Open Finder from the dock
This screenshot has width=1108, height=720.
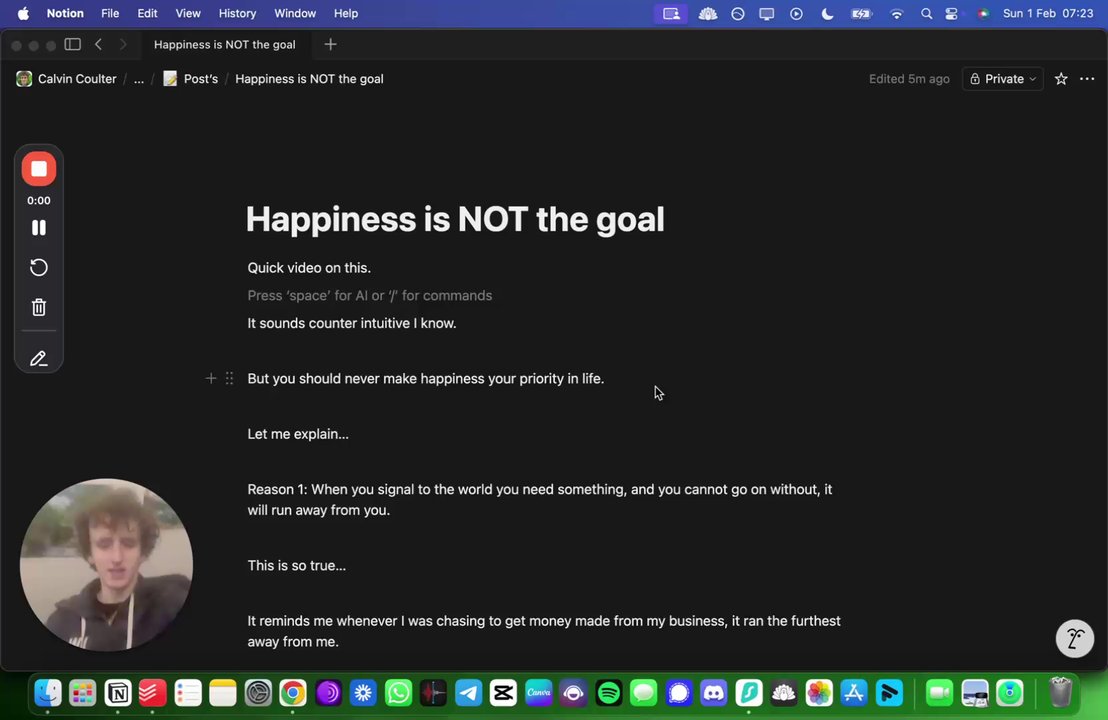pos(48,693)
